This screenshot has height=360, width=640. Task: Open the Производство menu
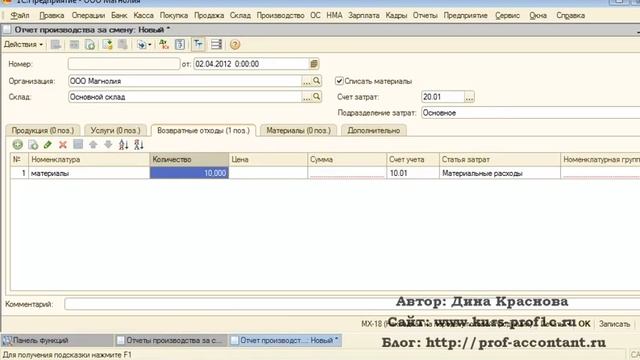280,16
